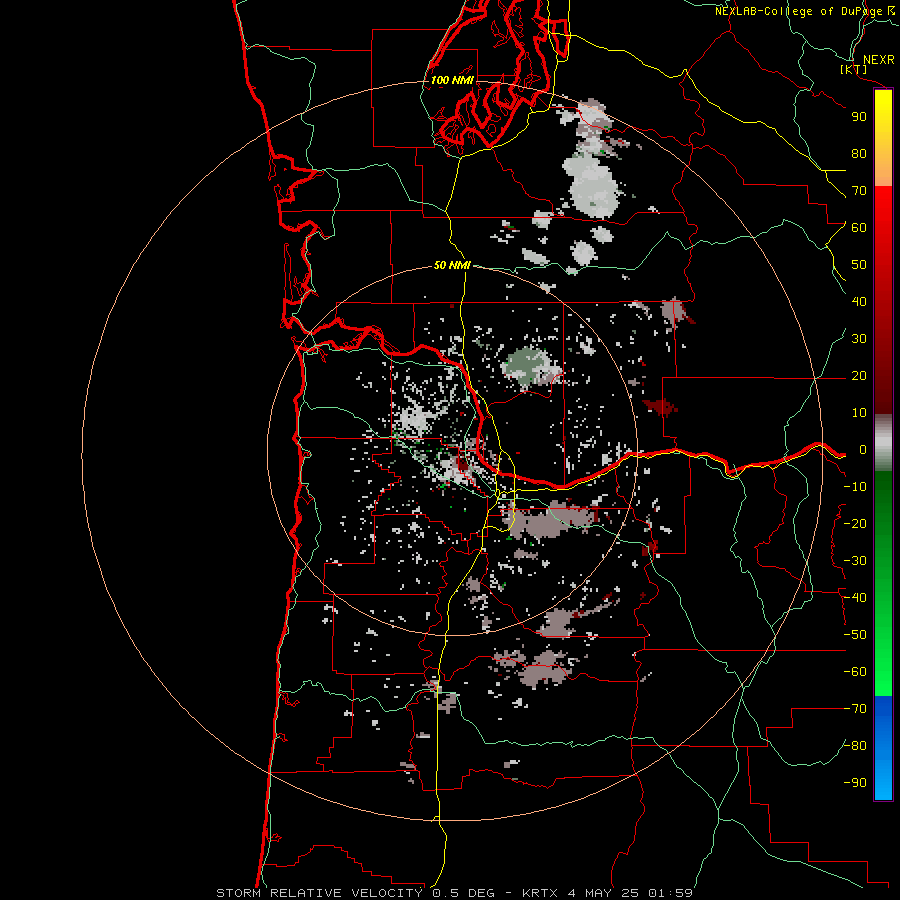Viewport: 900px width, 900px height.
Task: Click the -70 scale value
Action: pos(855,709)
